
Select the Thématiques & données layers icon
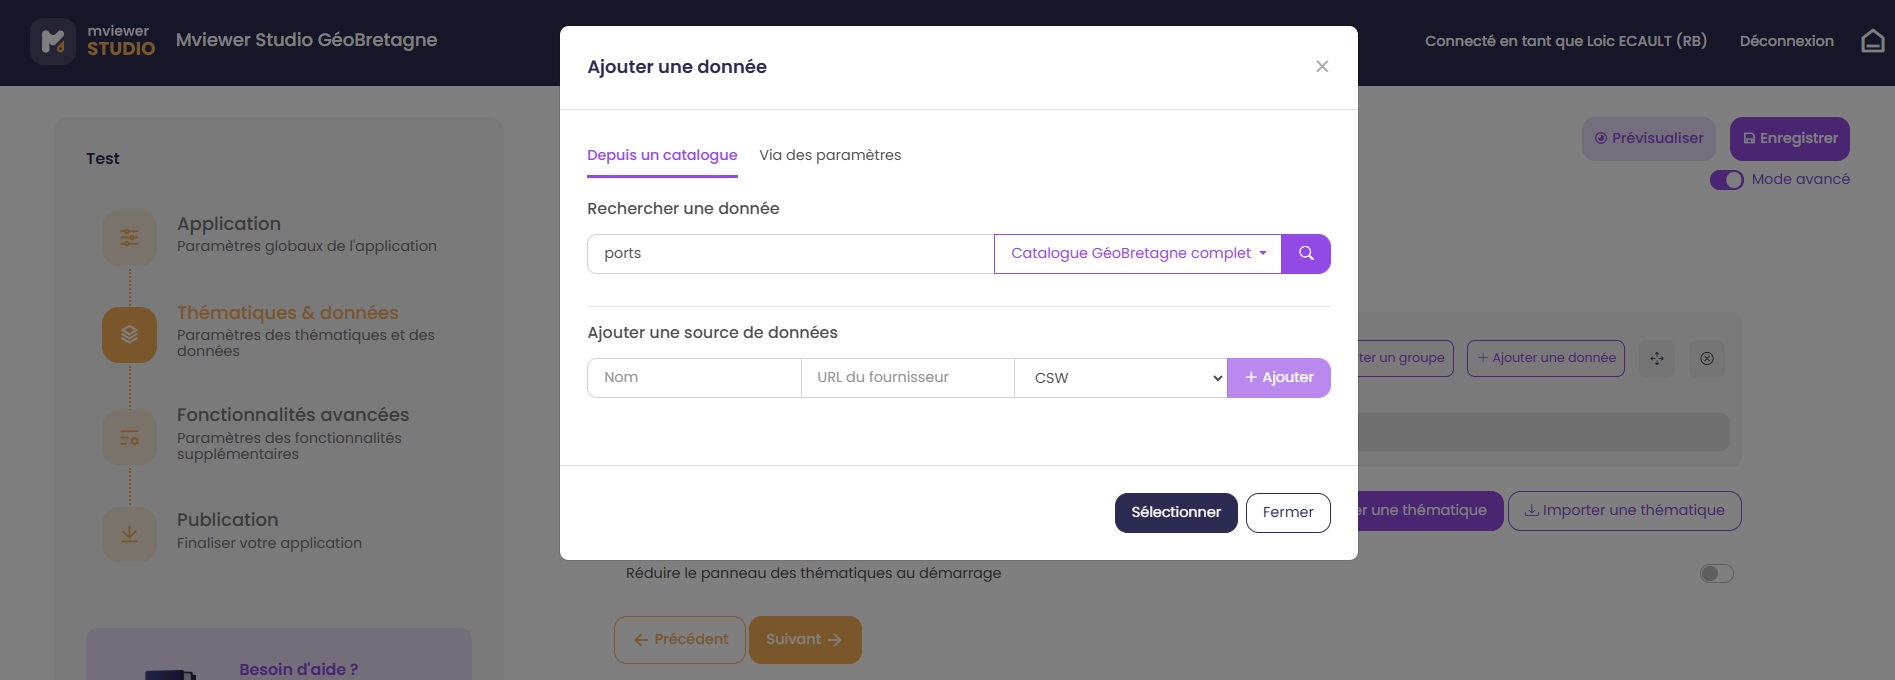(x=129, y=335)
